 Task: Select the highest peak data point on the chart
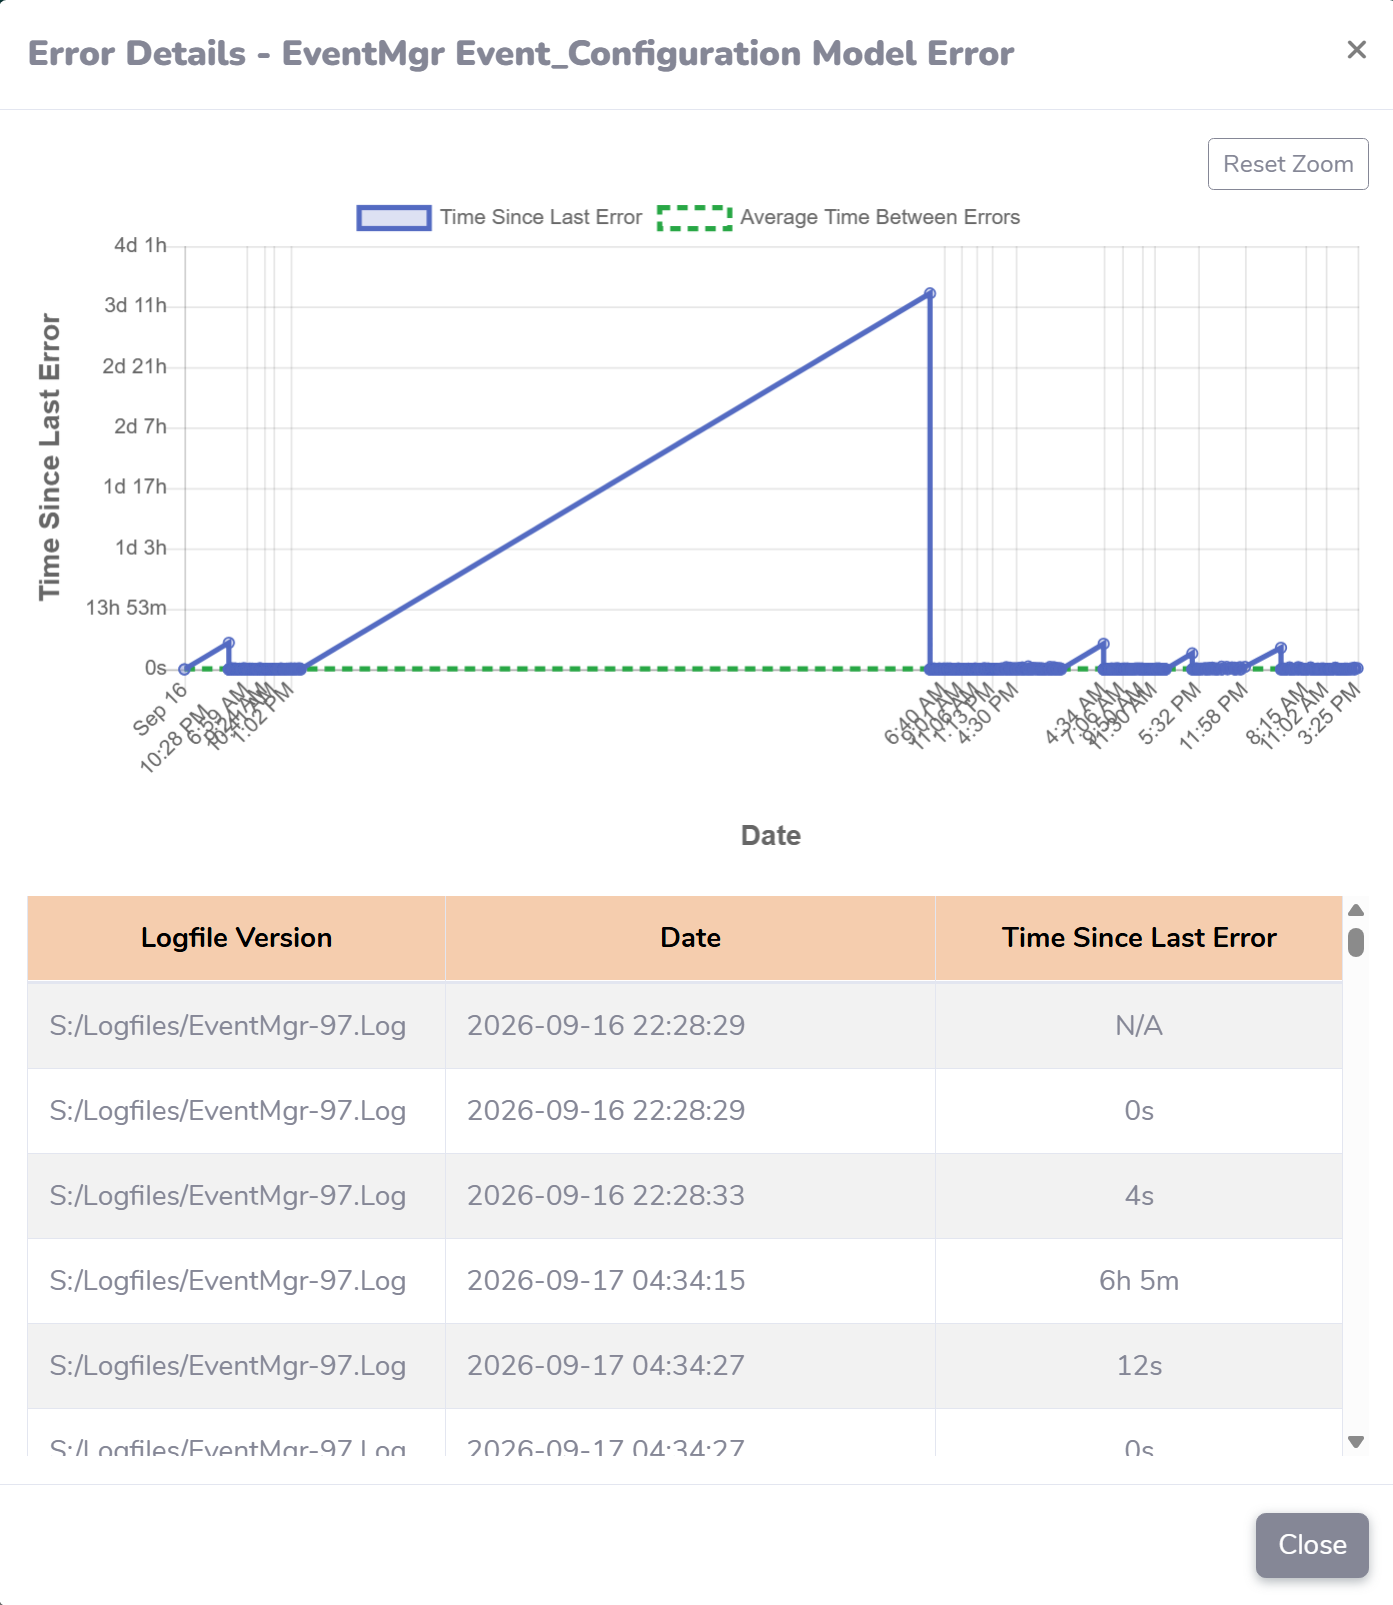pyautogui.click(x=930, y=293)
